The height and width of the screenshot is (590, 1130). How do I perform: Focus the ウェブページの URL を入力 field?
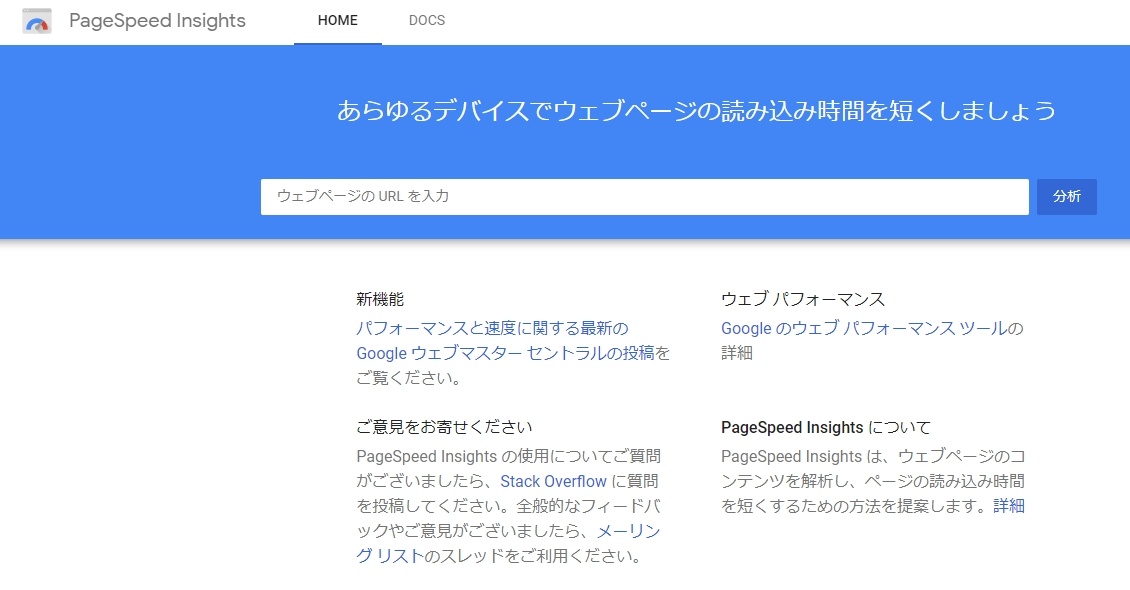point(644,197)
